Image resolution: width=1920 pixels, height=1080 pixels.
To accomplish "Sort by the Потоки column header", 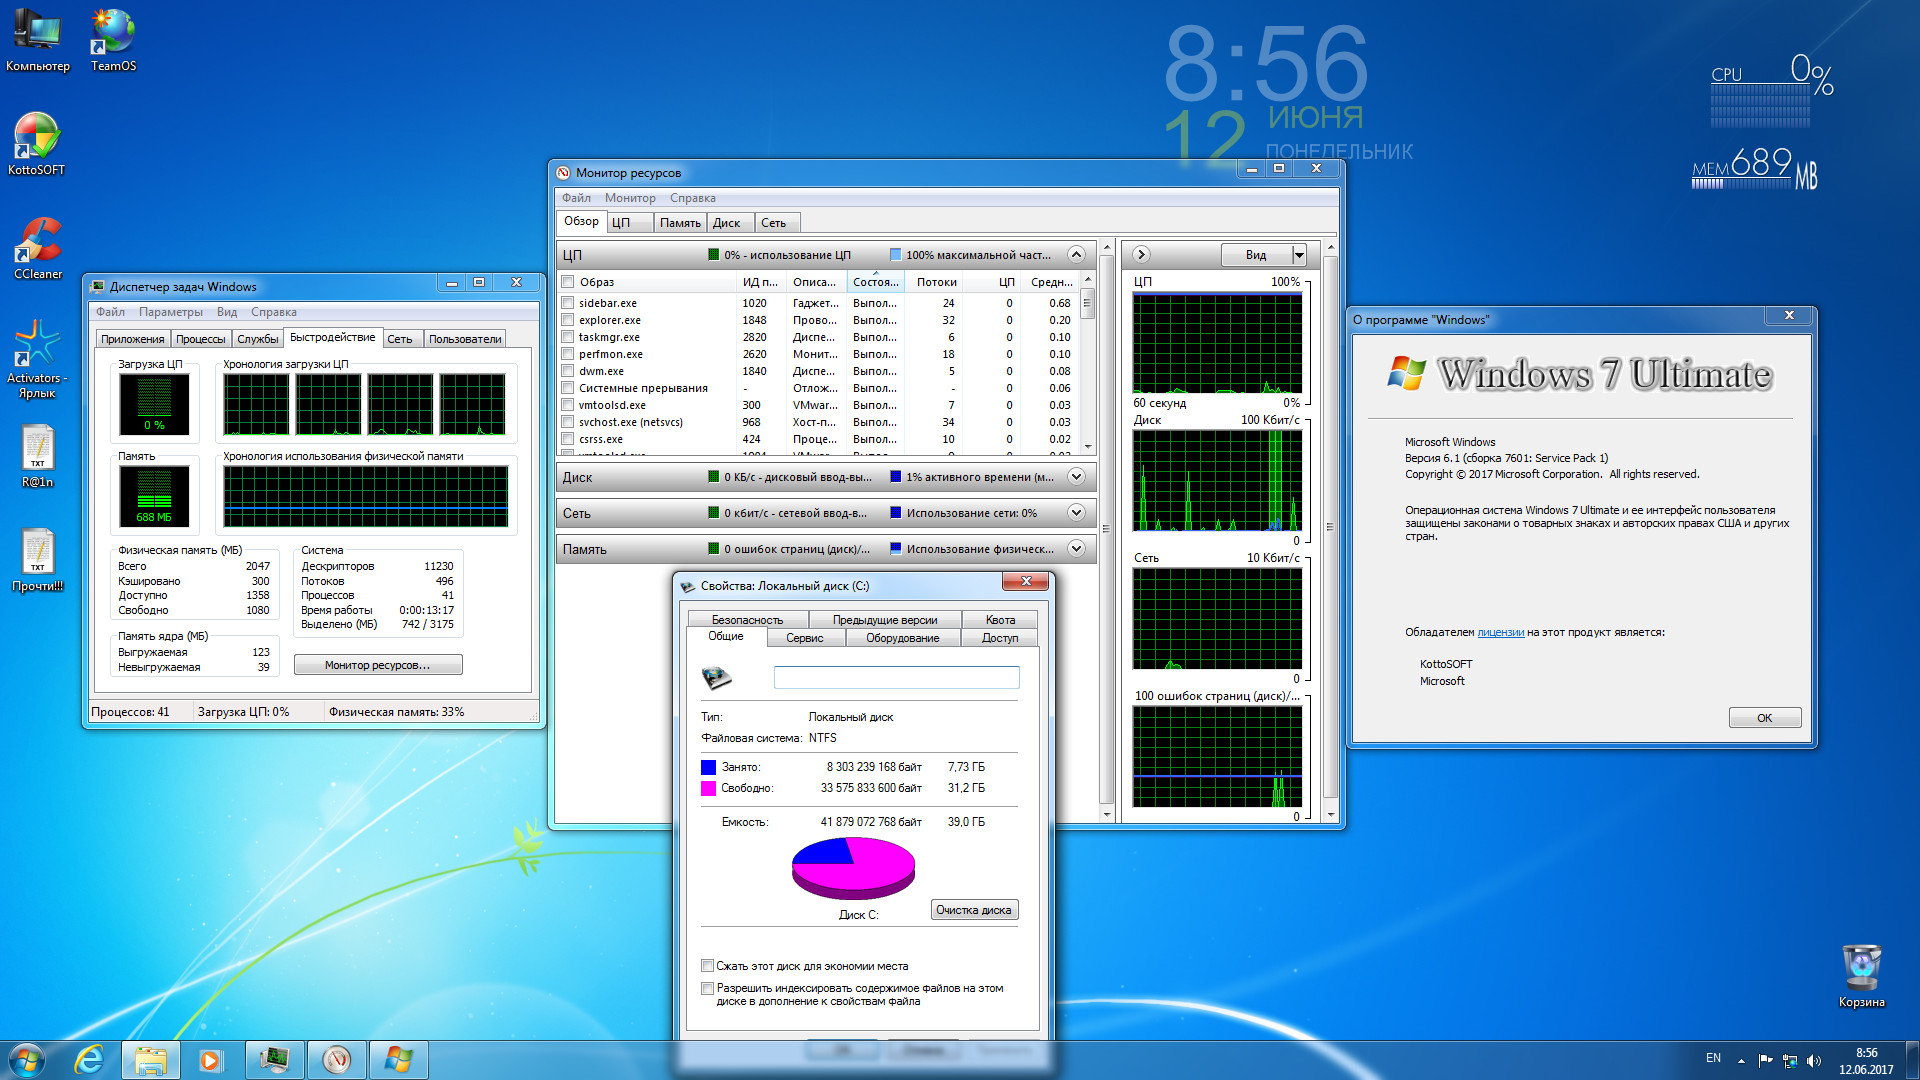I will (936, 282).
